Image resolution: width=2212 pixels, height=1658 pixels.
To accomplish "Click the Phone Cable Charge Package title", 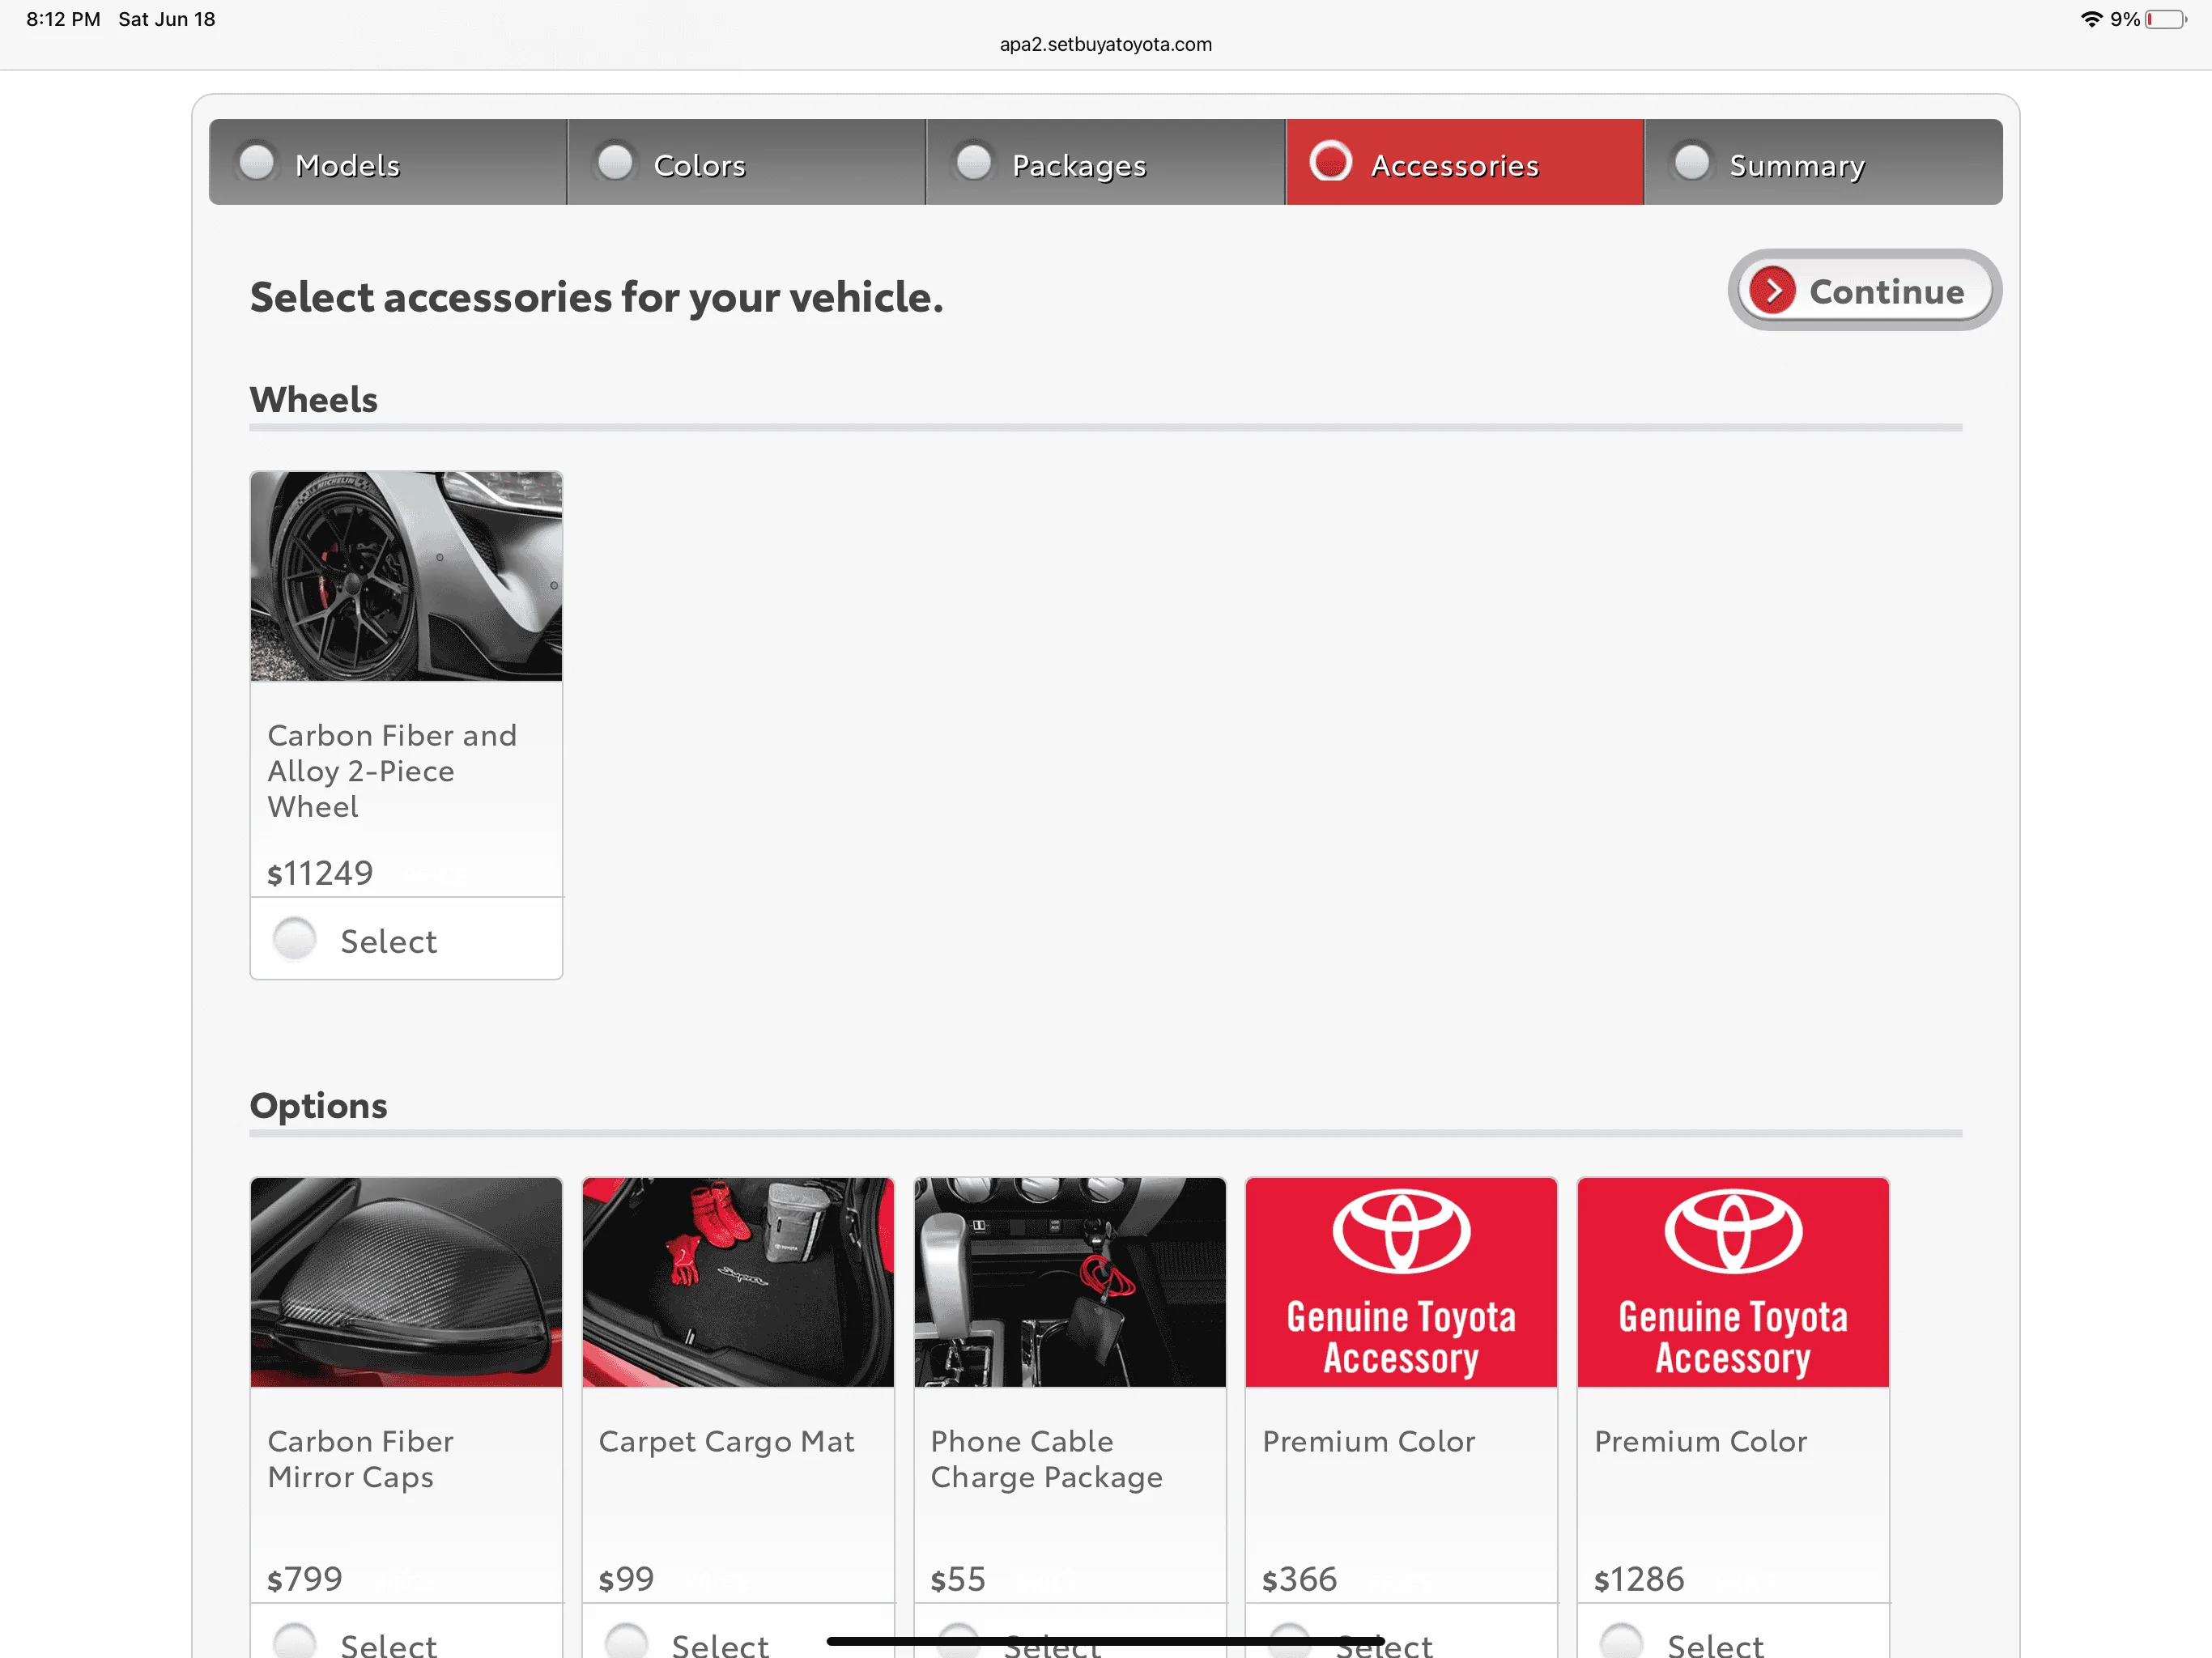I will click(x=1047, y=1459).
